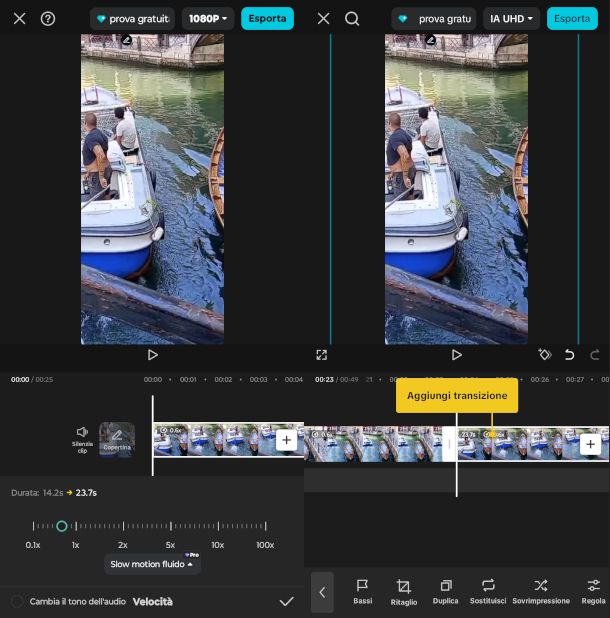
Task: Close the left editor with X icon
Action: click(19, 19)
